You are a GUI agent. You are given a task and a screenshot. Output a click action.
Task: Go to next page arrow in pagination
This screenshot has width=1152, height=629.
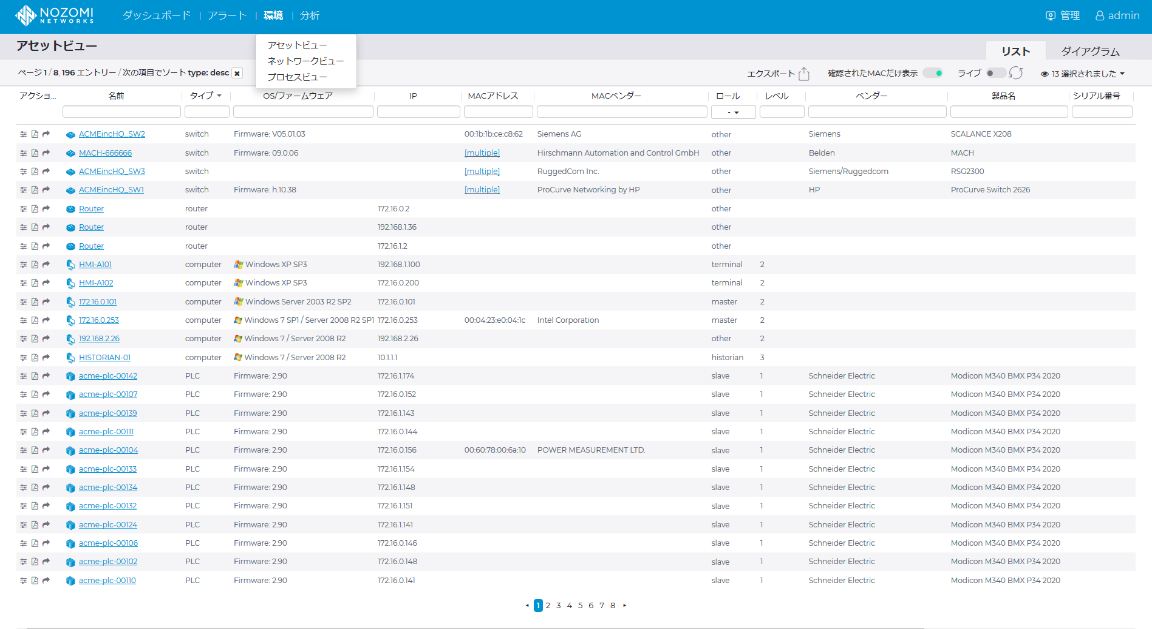(624, 605)
